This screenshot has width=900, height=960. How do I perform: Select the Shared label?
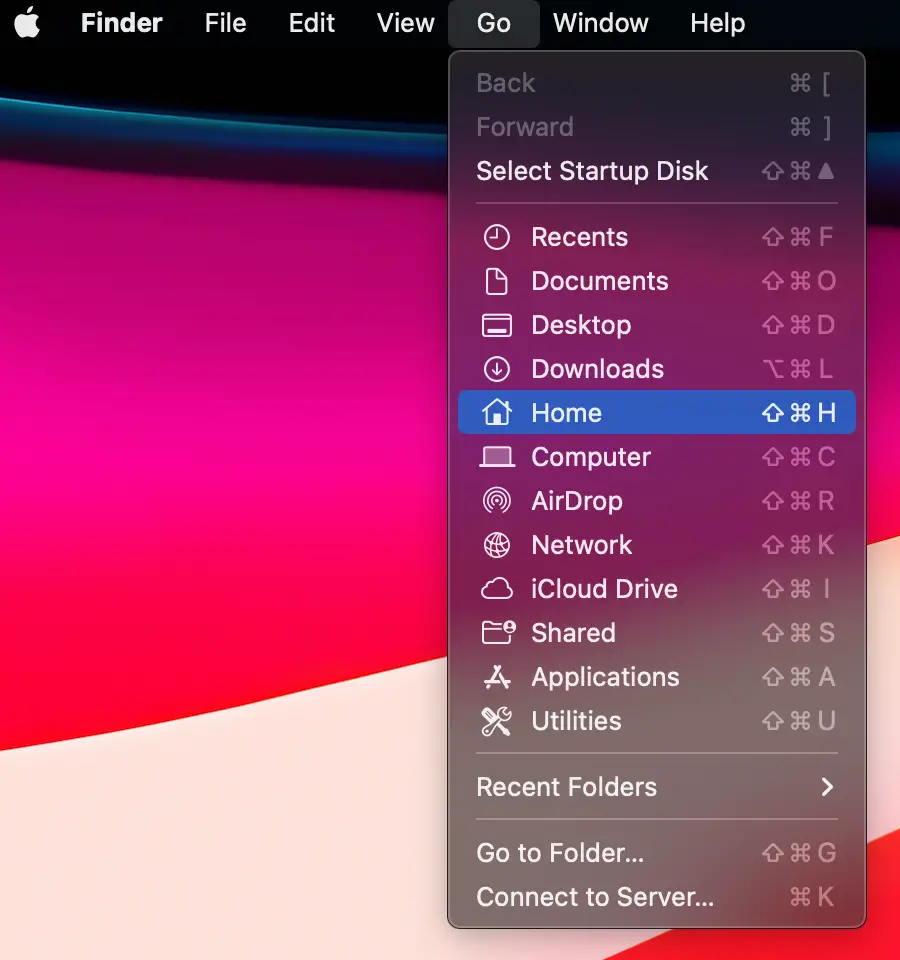pyautogui.click(x=573, y=633)
